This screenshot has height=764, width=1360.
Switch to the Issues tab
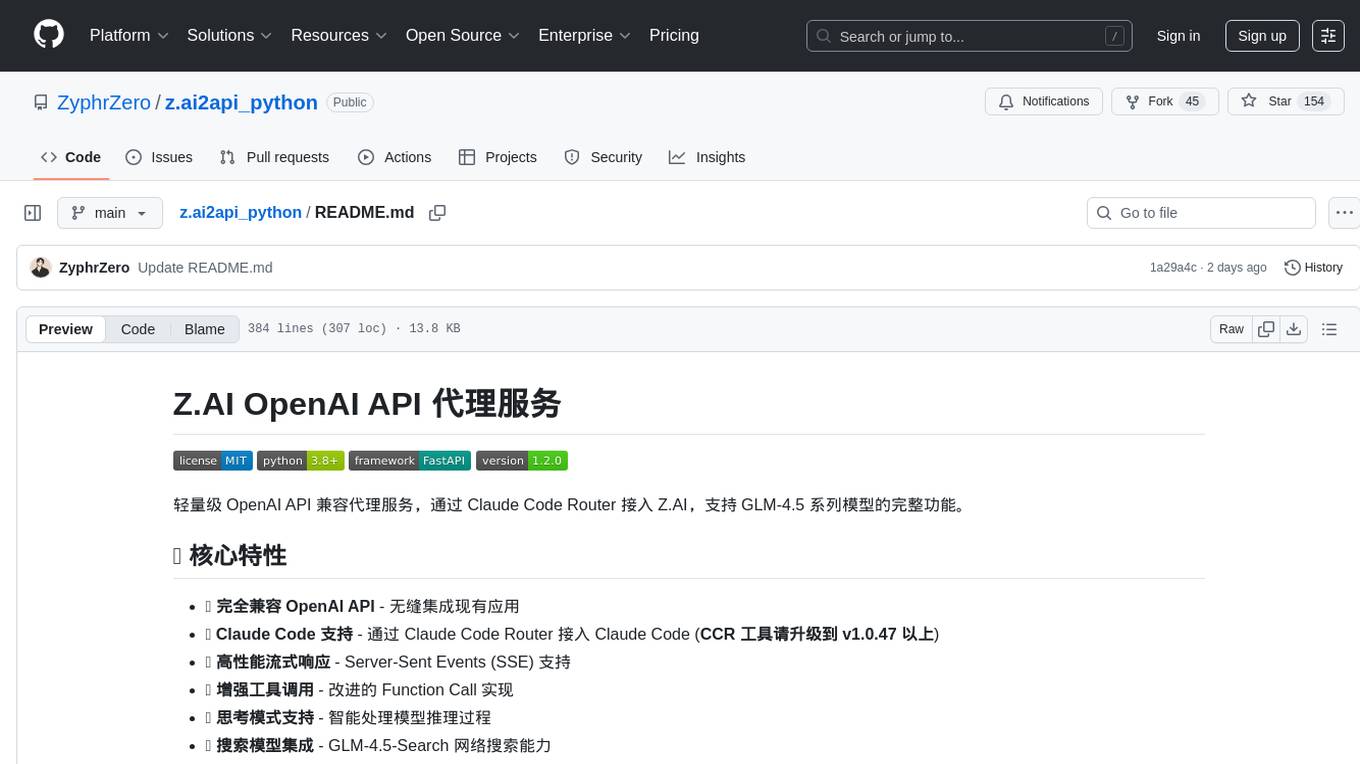coord(159,157)
